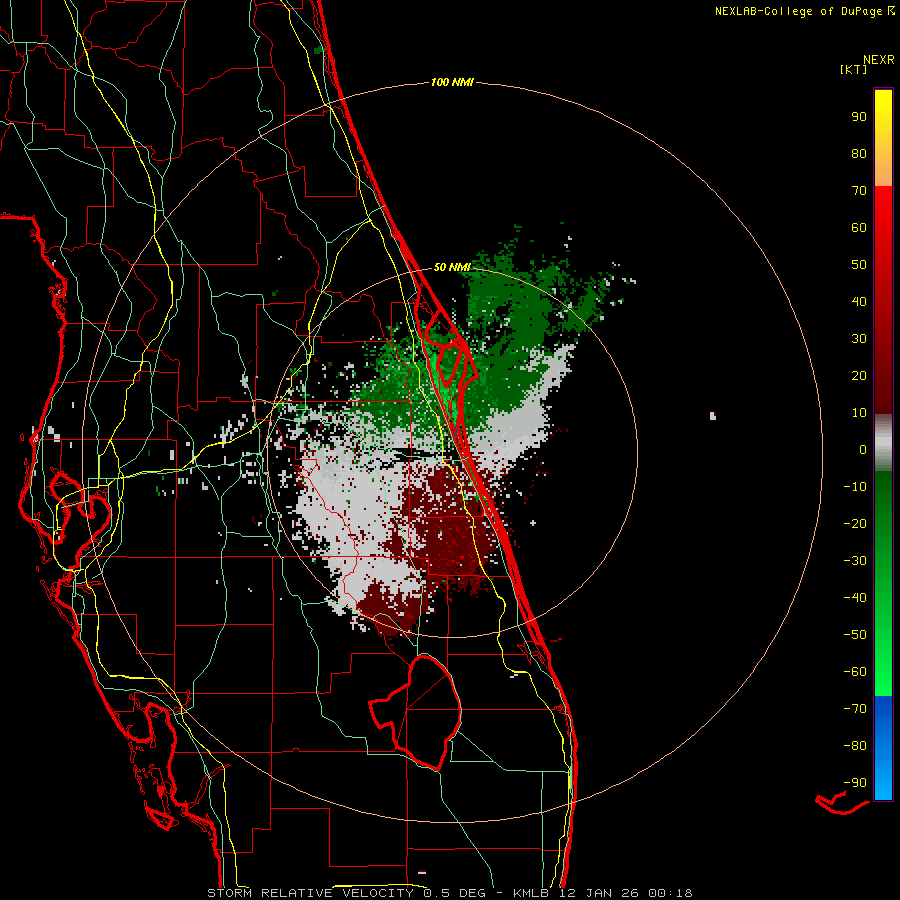Click the NEXR label above the color scale

[879, 60]
